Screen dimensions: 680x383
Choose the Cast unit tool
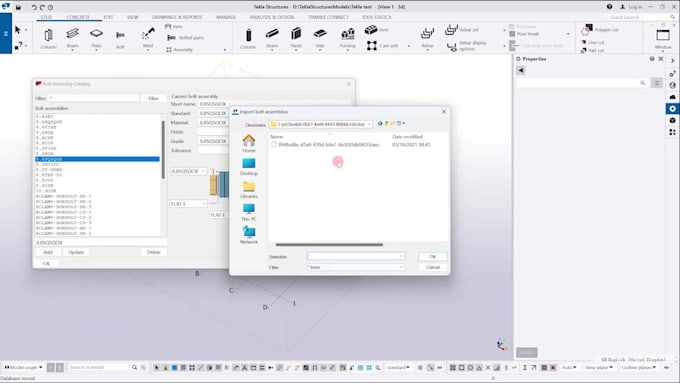(382, 46)
